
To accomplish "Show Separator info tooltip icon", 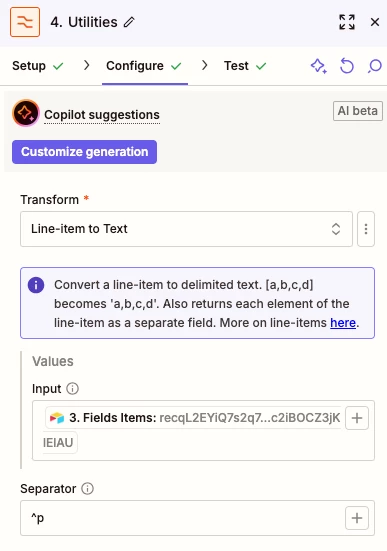I will pyautogui.click(x=88, y=488).
